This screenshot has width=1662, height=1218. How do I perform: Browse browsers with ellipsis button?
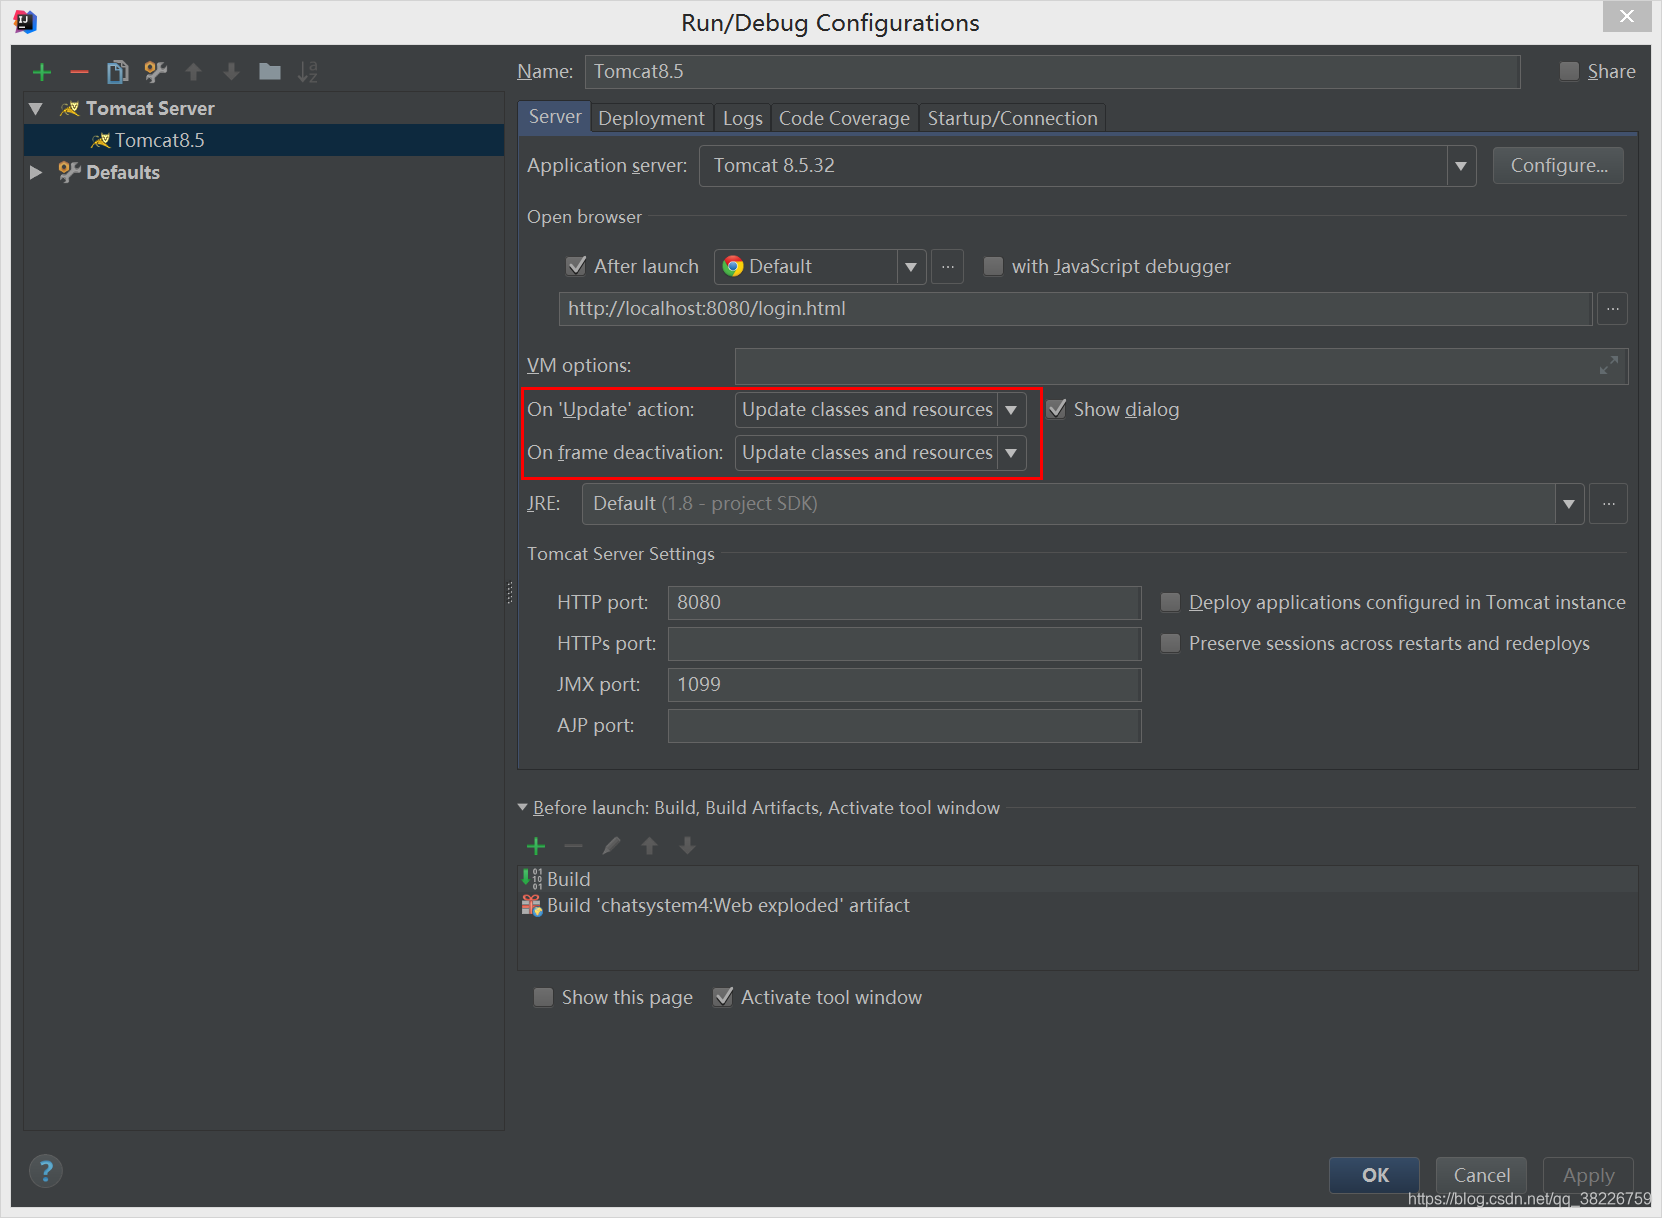pyautogui.click(x=947, y=267)
